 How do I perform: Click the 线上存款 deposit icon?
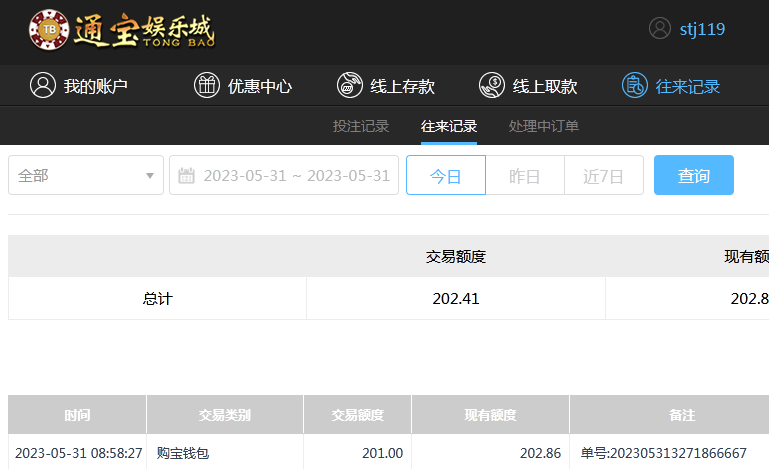349,86
